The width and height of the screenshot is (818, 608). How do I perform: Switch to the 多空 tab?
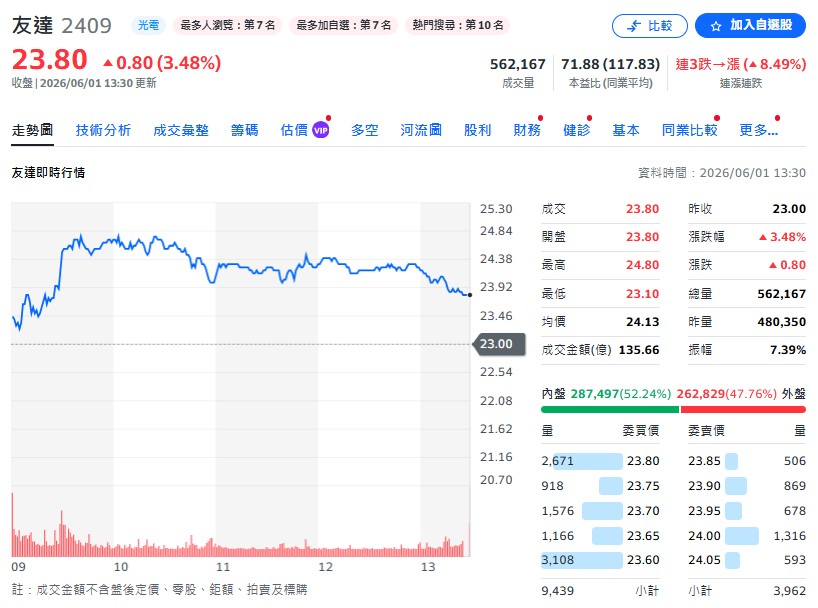point(365,130)
